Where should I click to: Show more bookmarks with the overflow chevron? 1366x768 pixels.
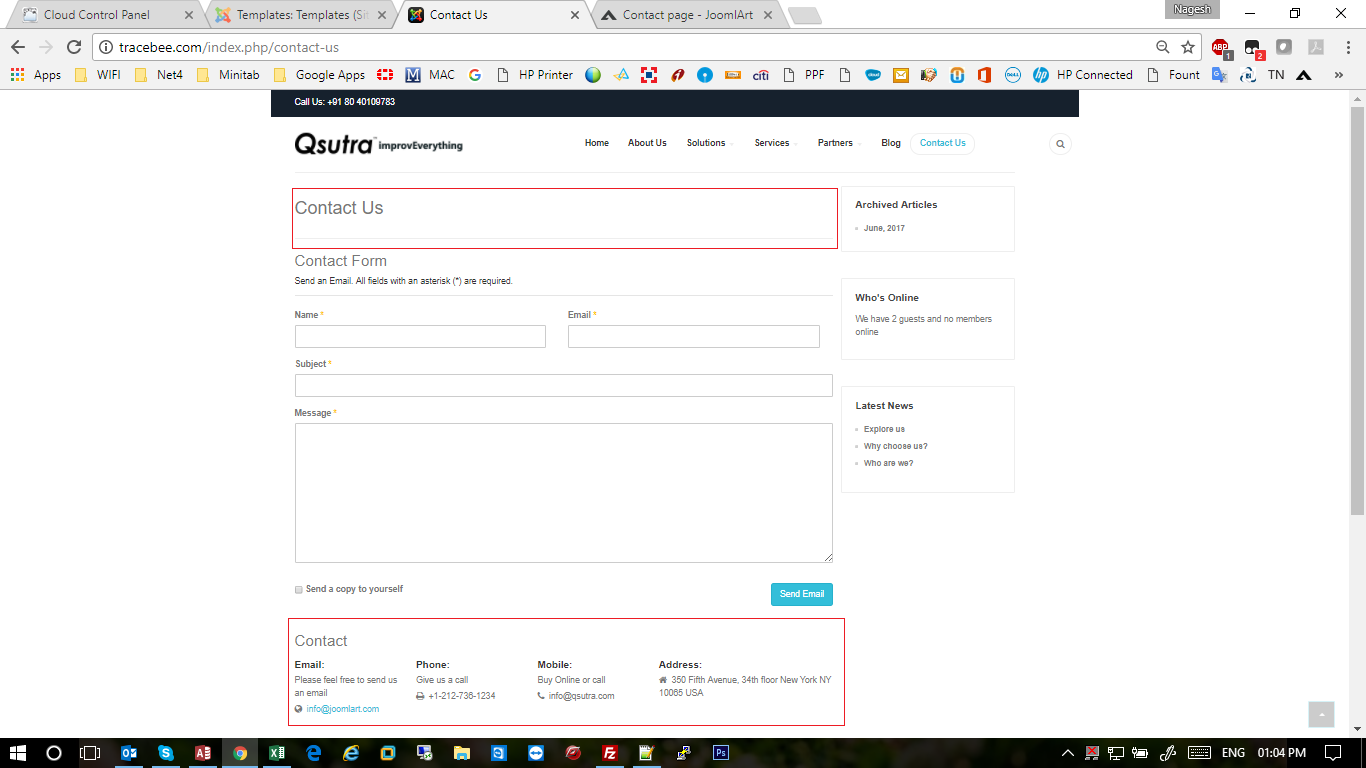coord(1338,75)
